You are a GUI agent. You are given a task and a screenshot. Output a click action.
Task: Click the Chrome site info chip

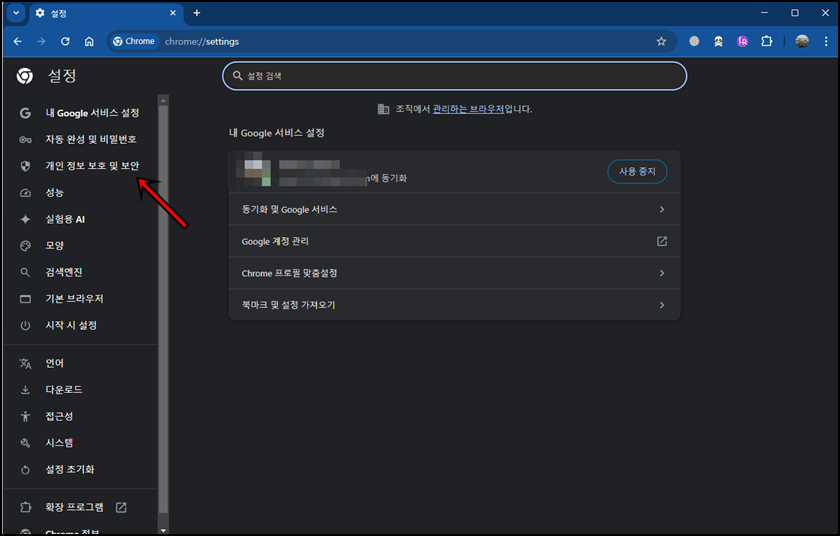(x=134, y=41)
